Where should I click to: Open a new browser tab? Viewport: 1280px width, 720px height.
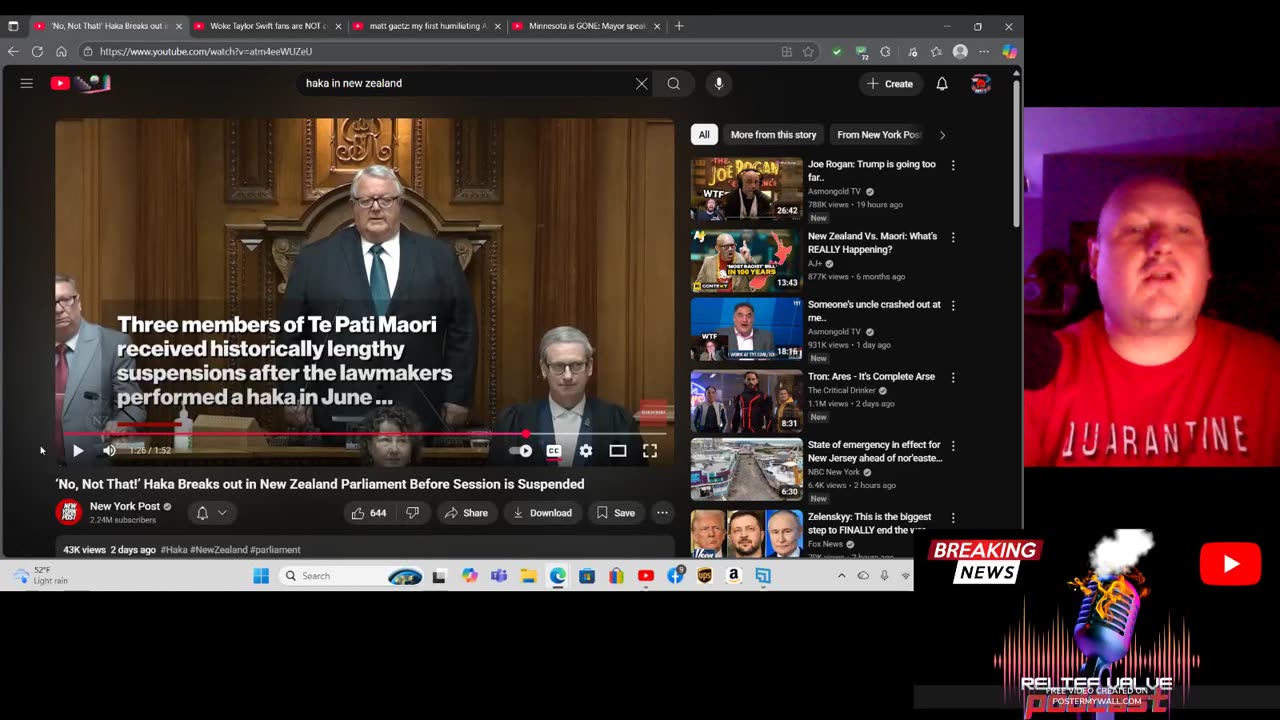[679, 26]
